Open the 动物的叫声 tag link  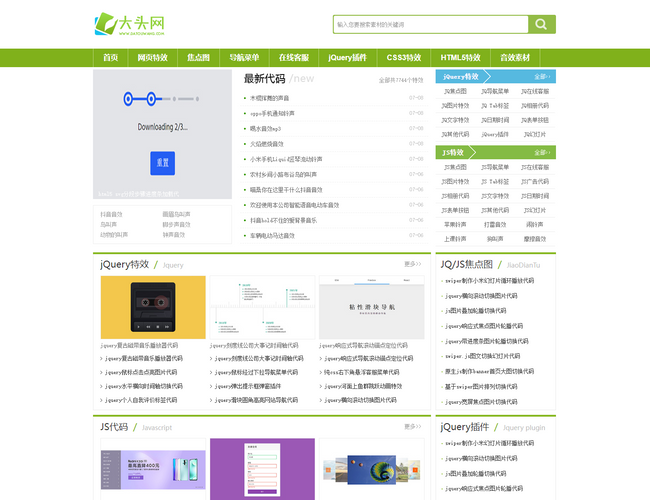point(114,235)
